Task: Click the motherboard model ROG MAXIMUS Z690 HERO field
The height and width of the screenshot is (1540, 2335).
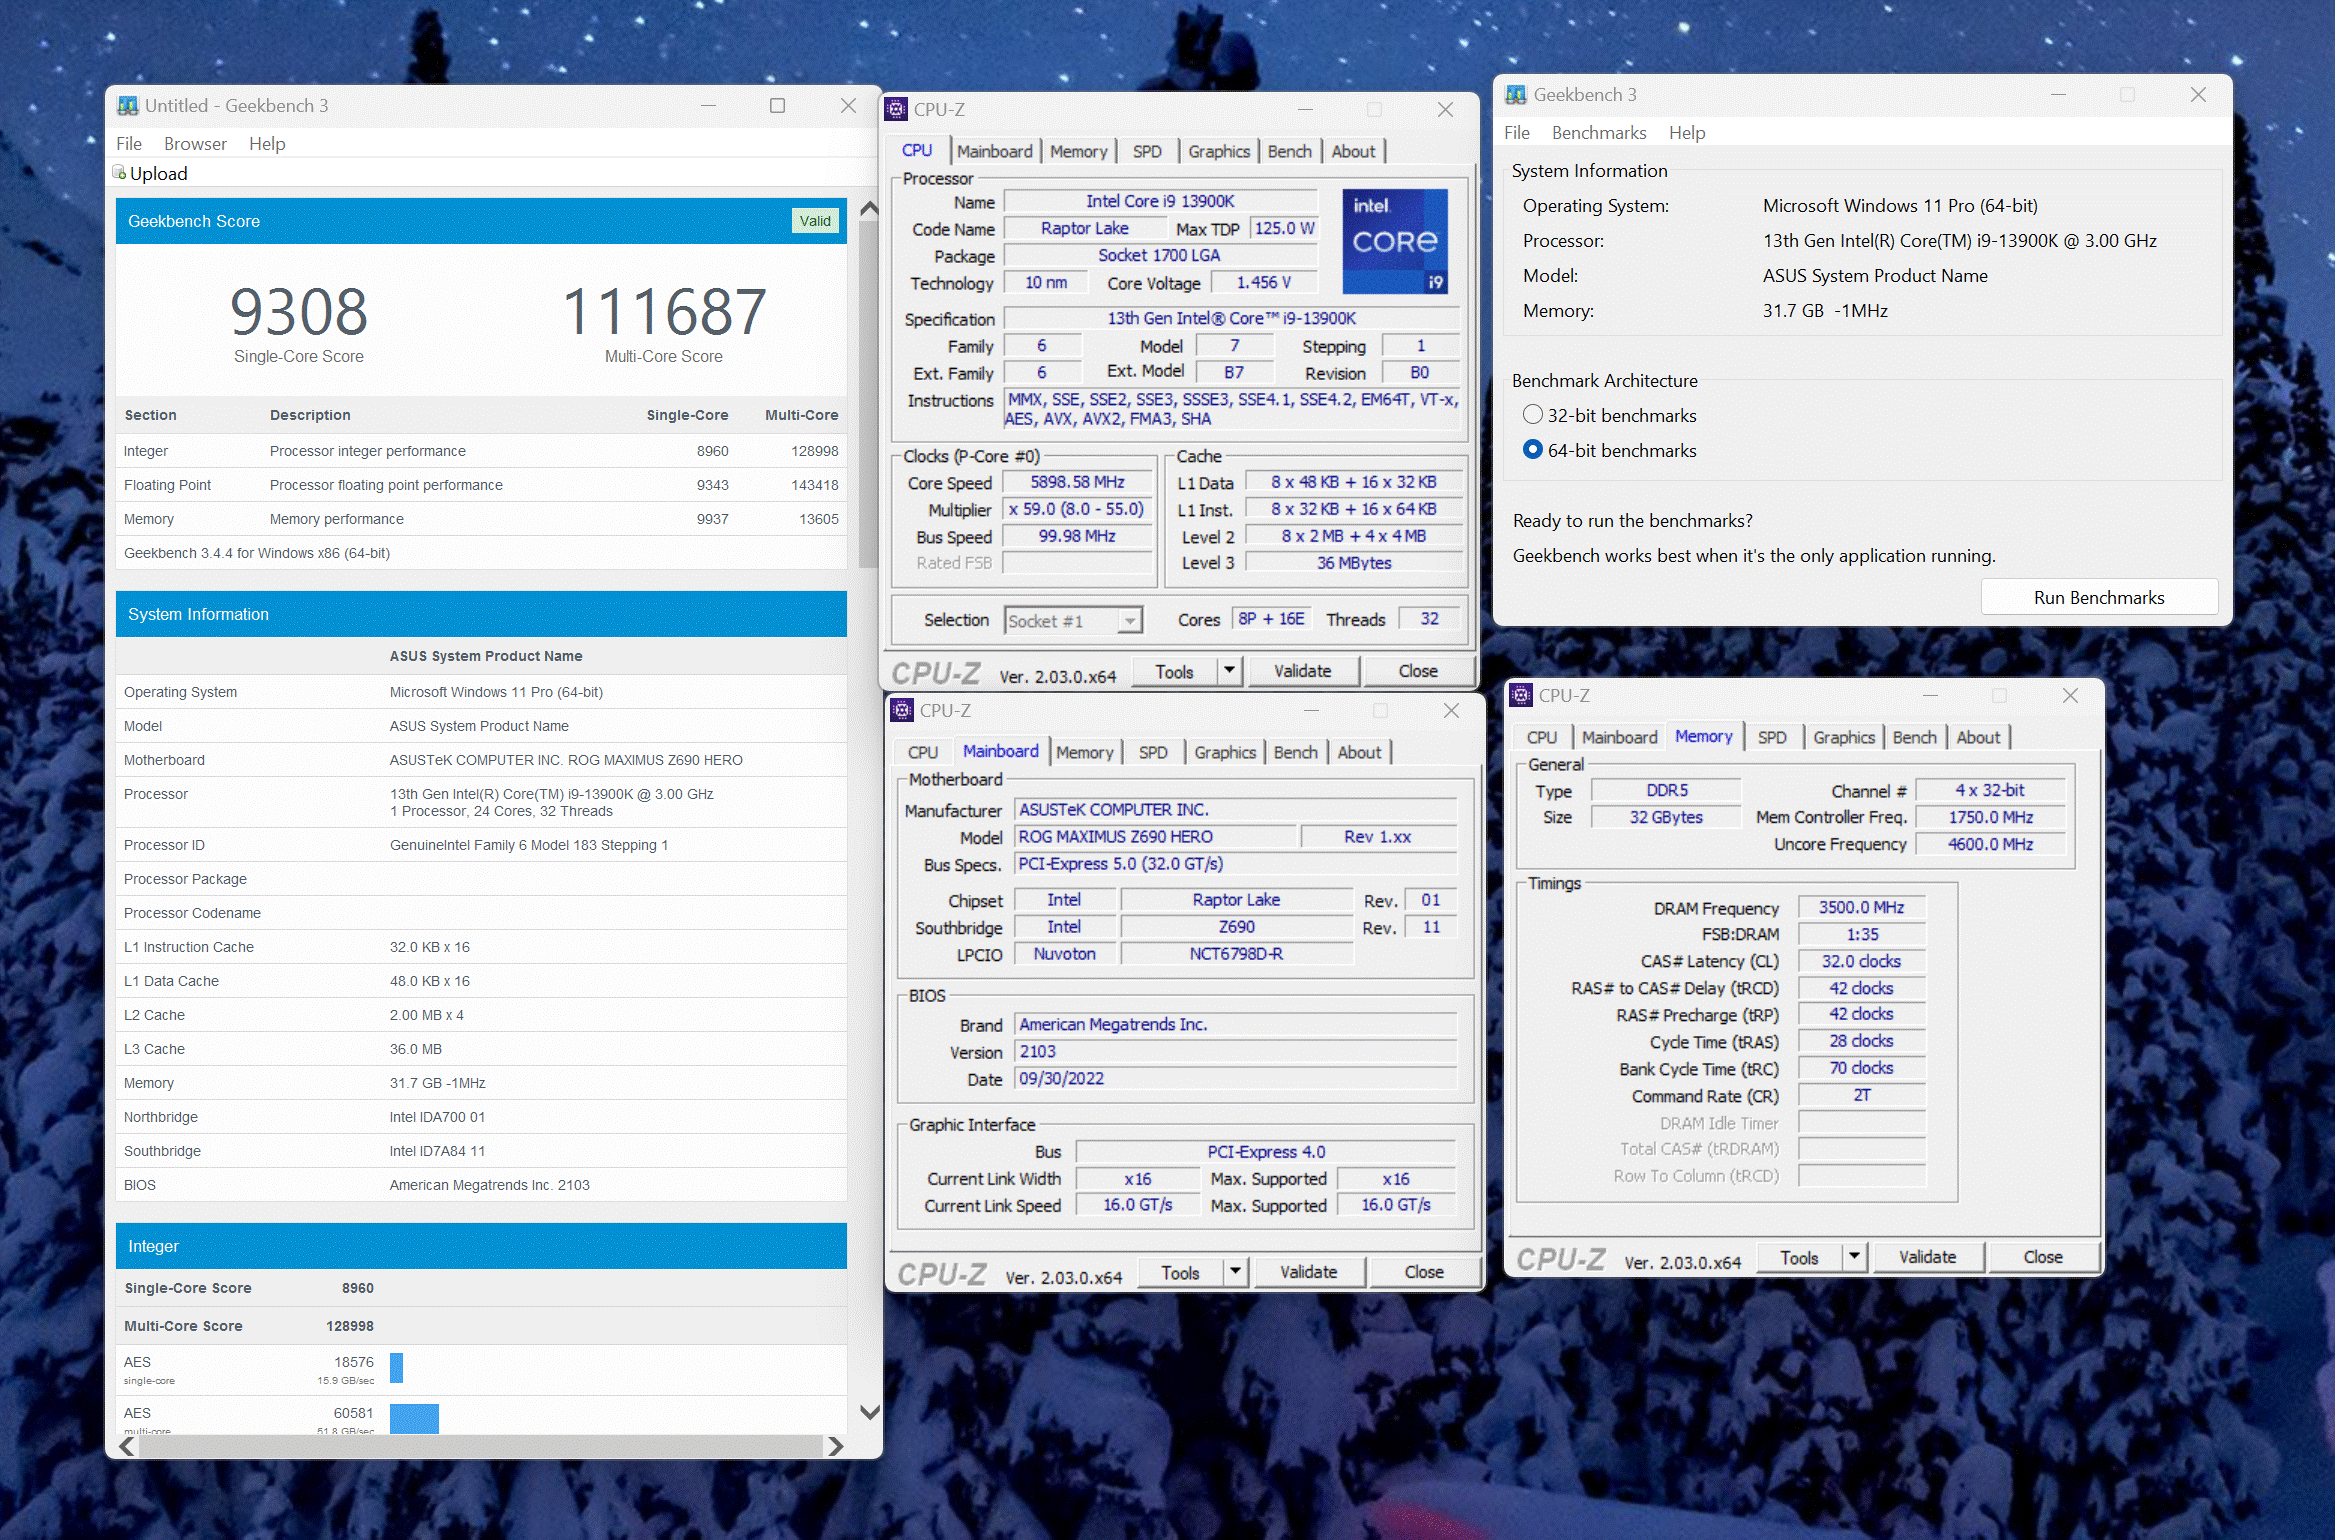Action: pos(1156,836)
